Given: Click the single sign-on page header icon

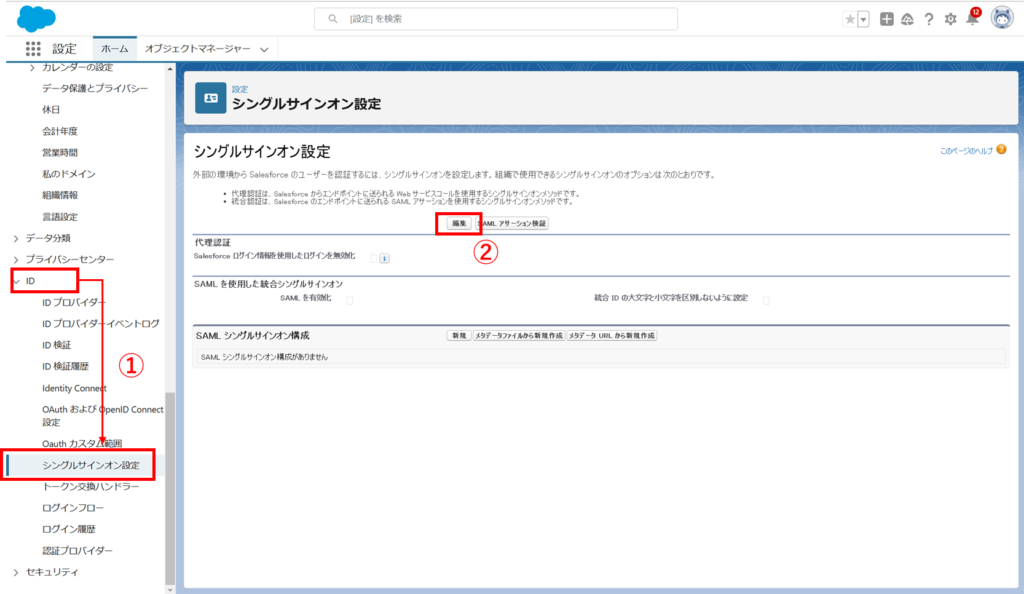Looking at the screenshot, I should point(210,98).
